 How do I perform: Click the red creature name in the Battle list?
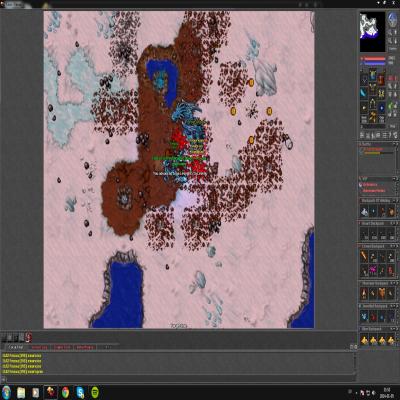[x=374, y=149]
